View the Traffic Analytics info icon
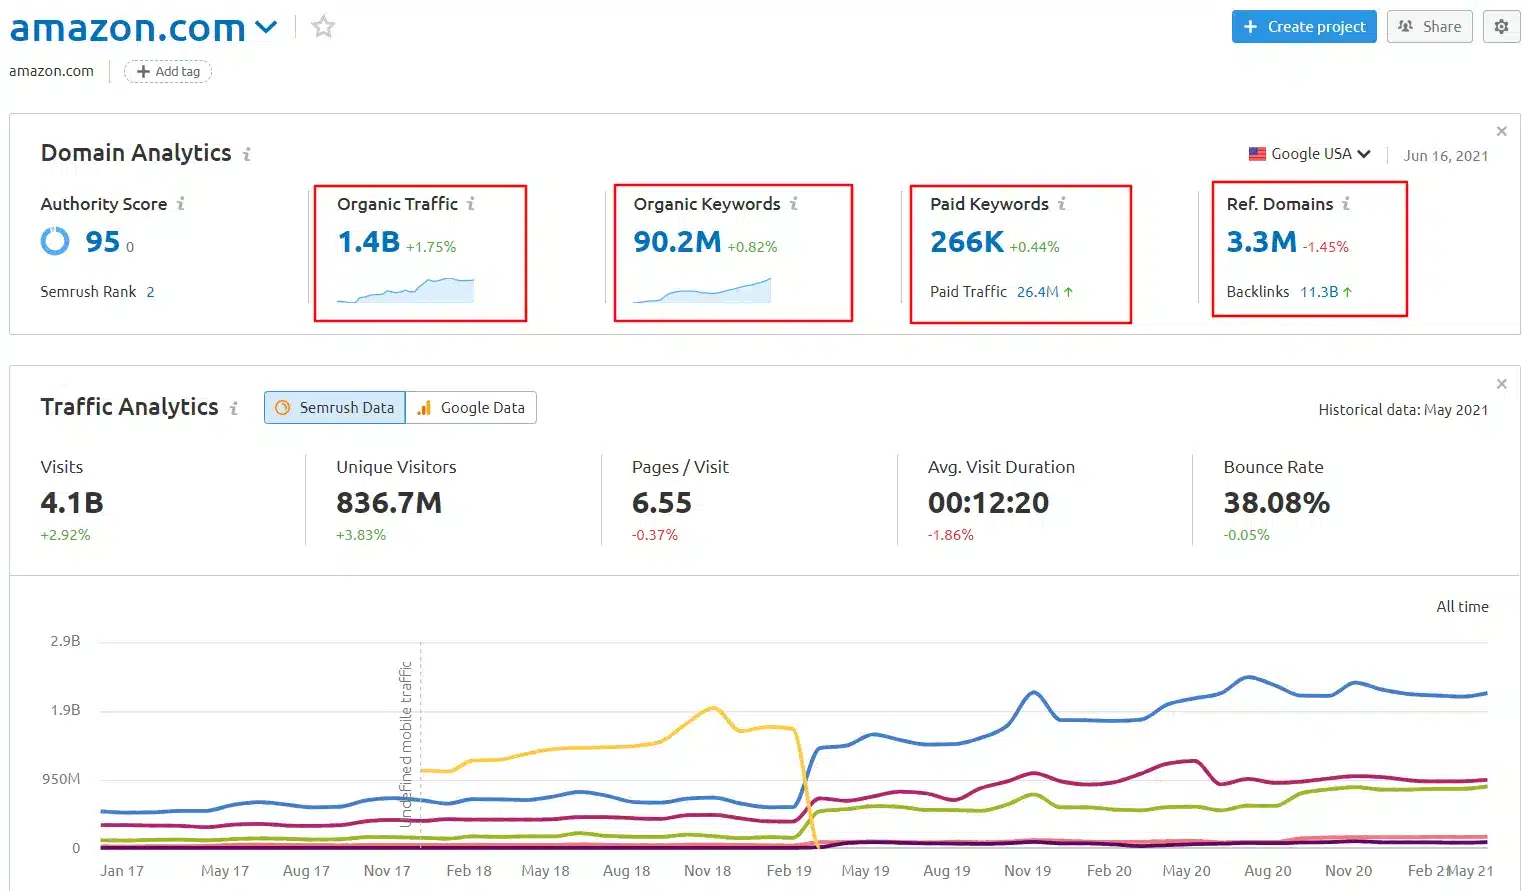Screen dimensions: 1522x891 (234, 408)
